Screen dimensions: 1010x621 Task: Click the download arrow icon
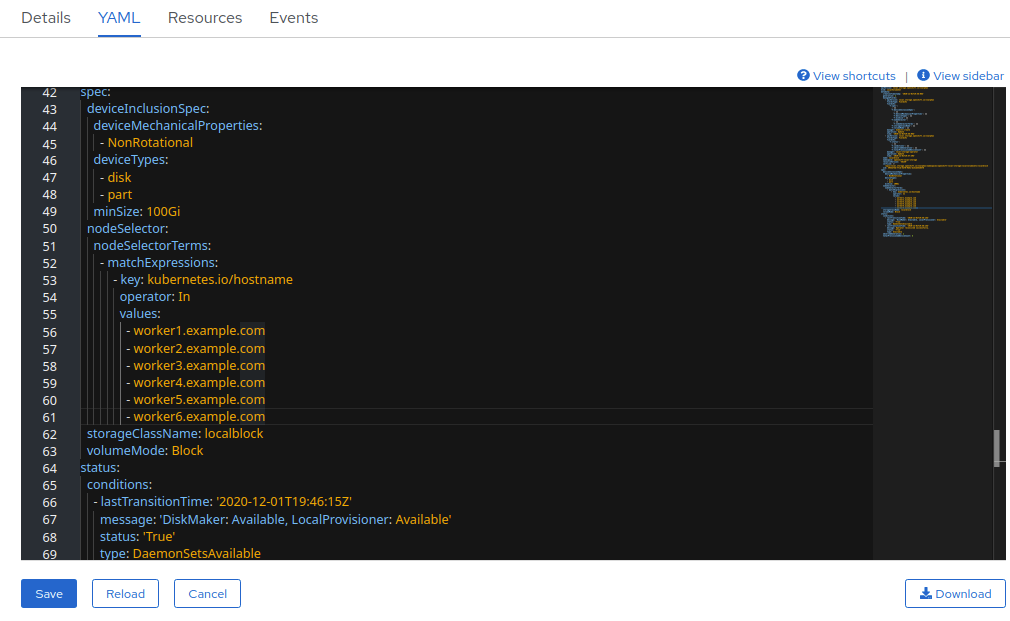(x=925, y=593)
